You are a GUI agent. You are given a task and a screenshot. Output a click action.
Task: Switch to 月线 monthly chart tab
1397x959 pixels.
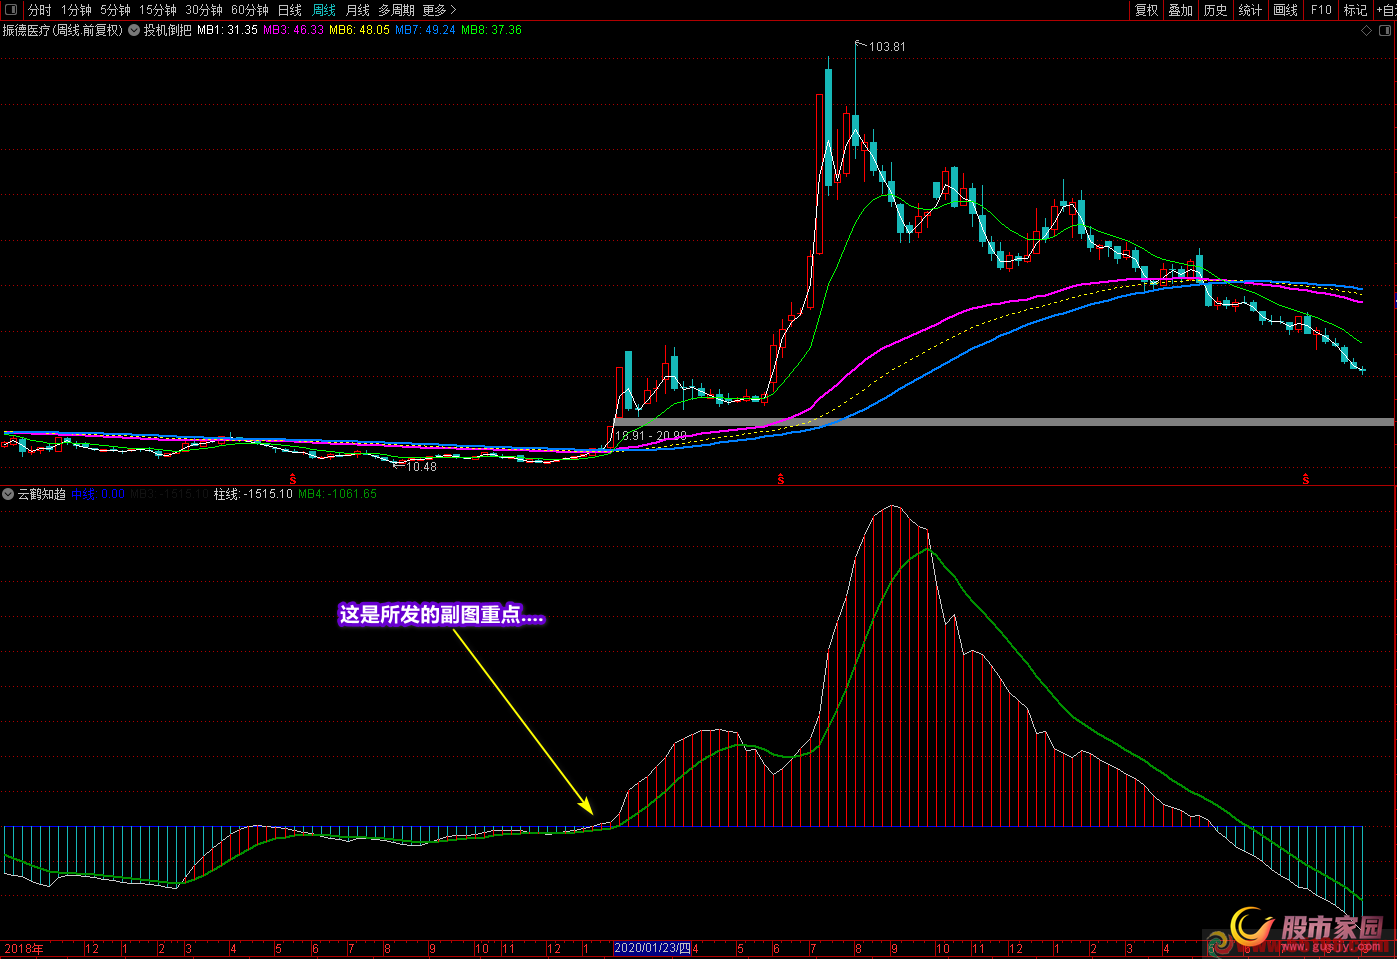357,10
